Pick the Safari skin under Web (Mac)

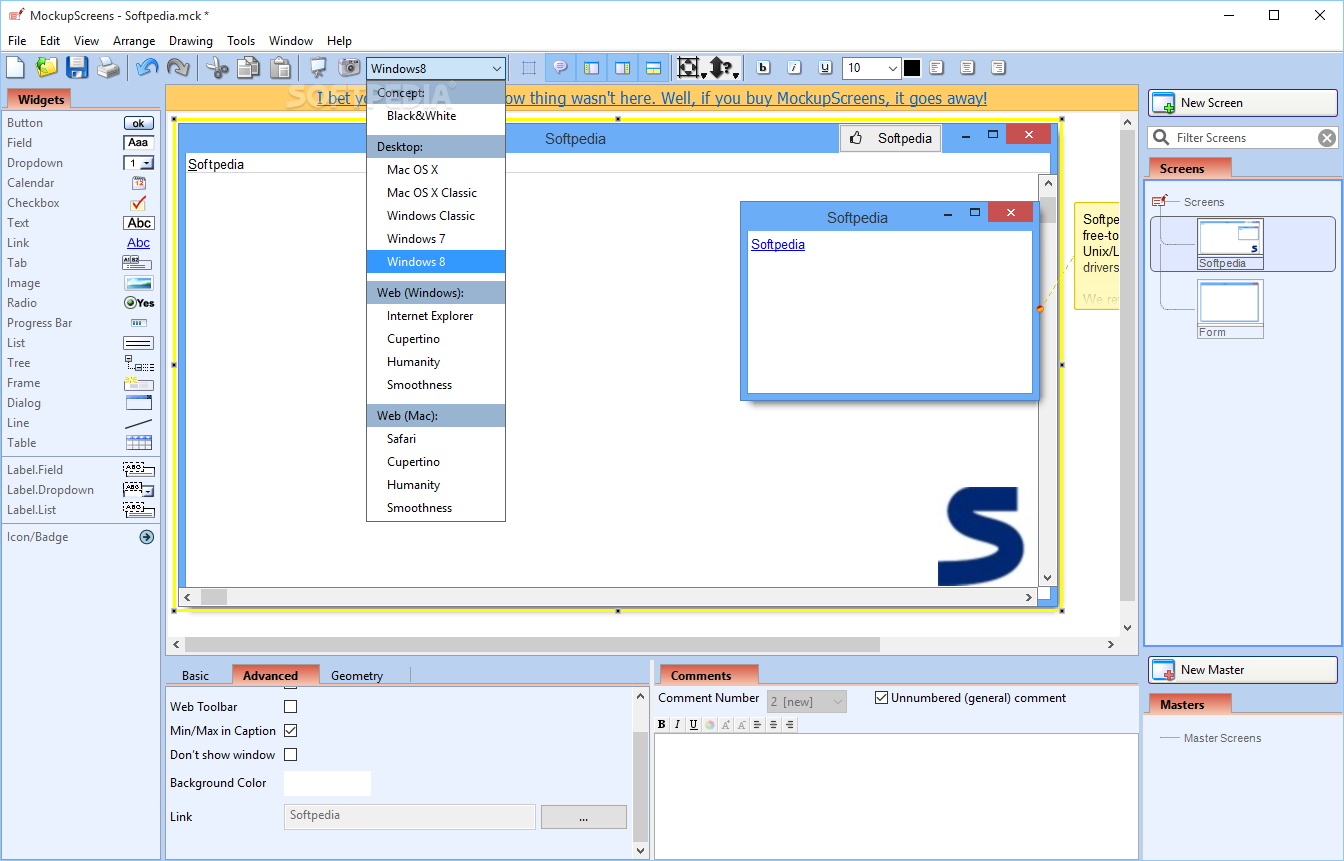point(436,439)
